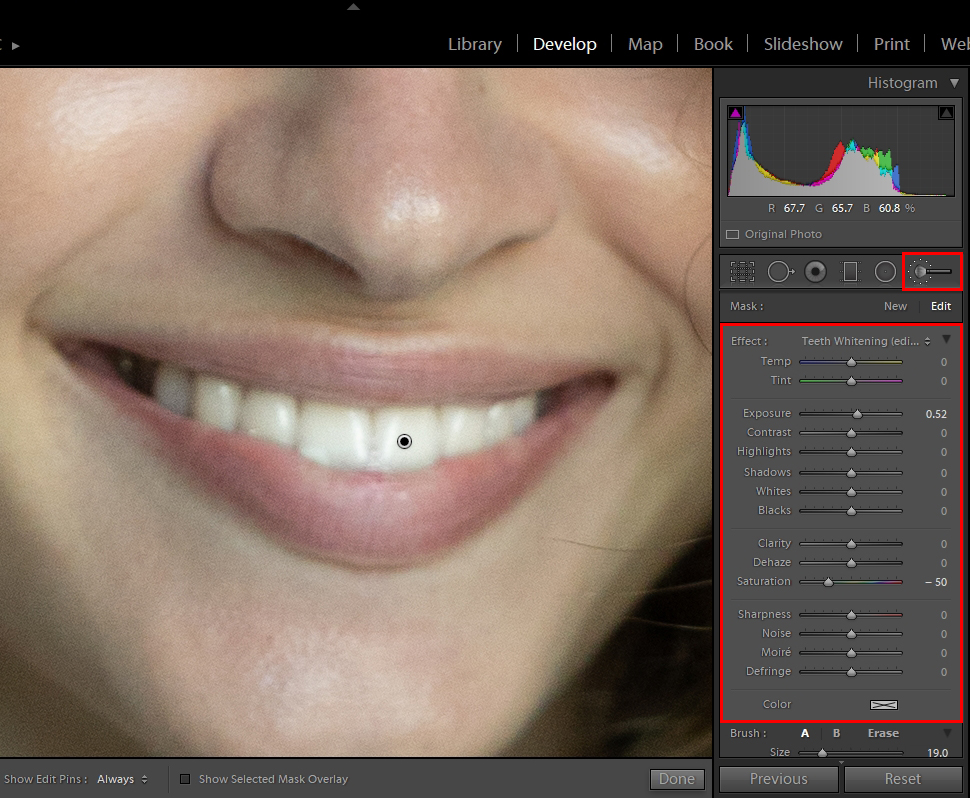The height and width of the screenshot is (798, 970).
Task: Activate the Radial Filter tool
Action: tap(885, 270)
